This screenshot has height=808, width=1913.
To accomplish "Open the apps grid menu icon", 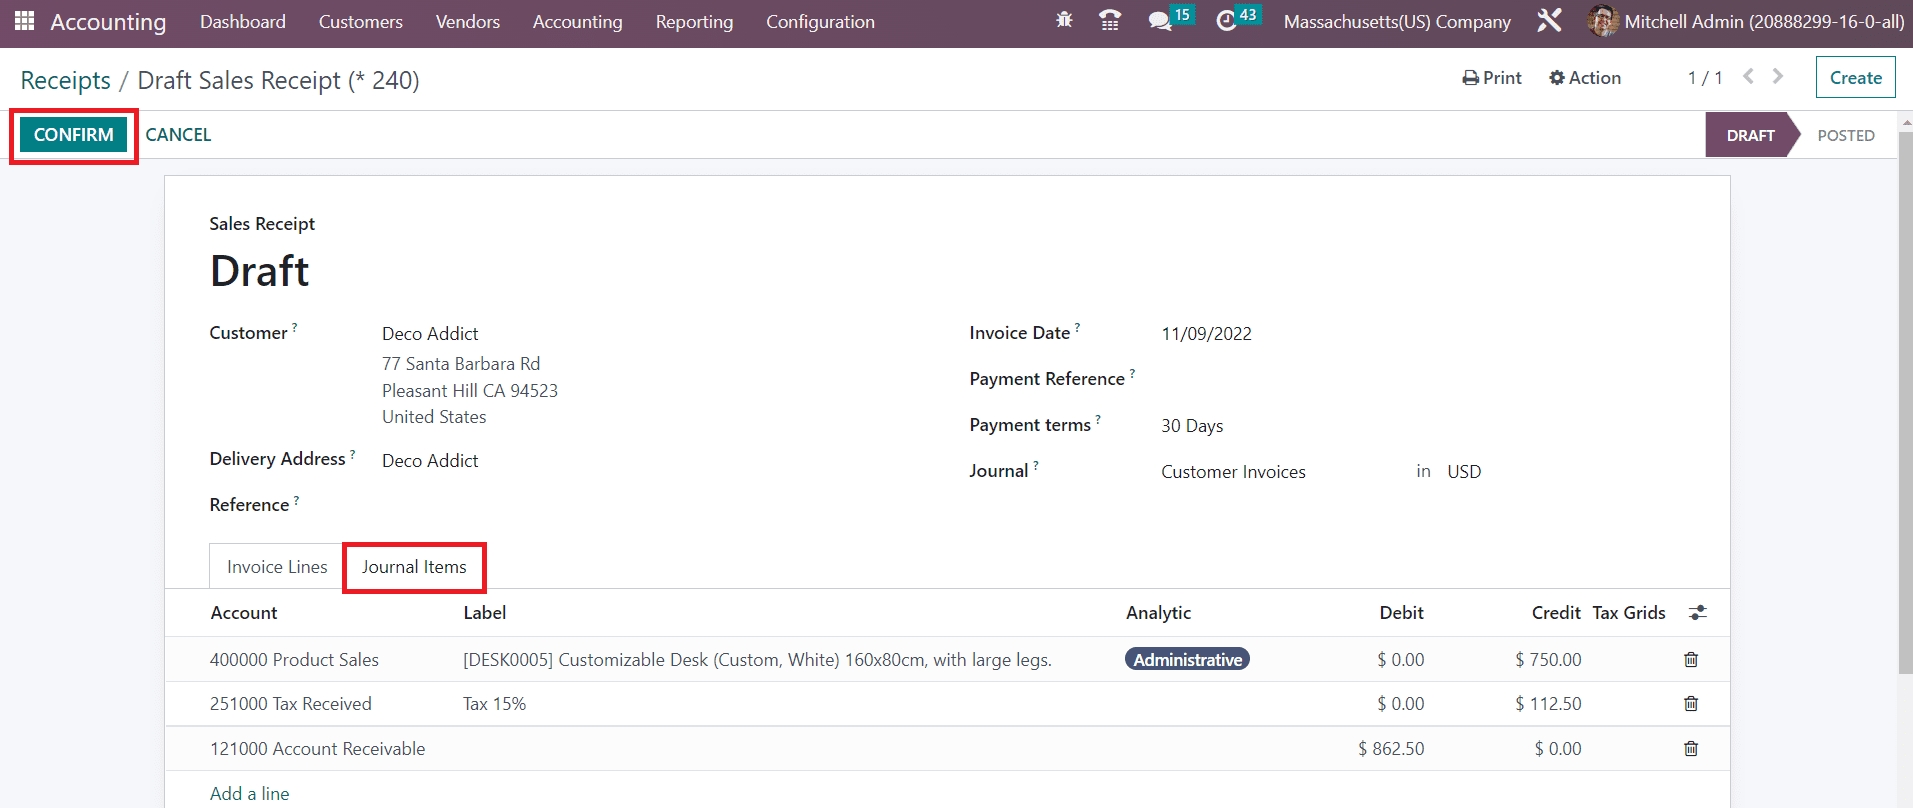I will click(25, 21).
